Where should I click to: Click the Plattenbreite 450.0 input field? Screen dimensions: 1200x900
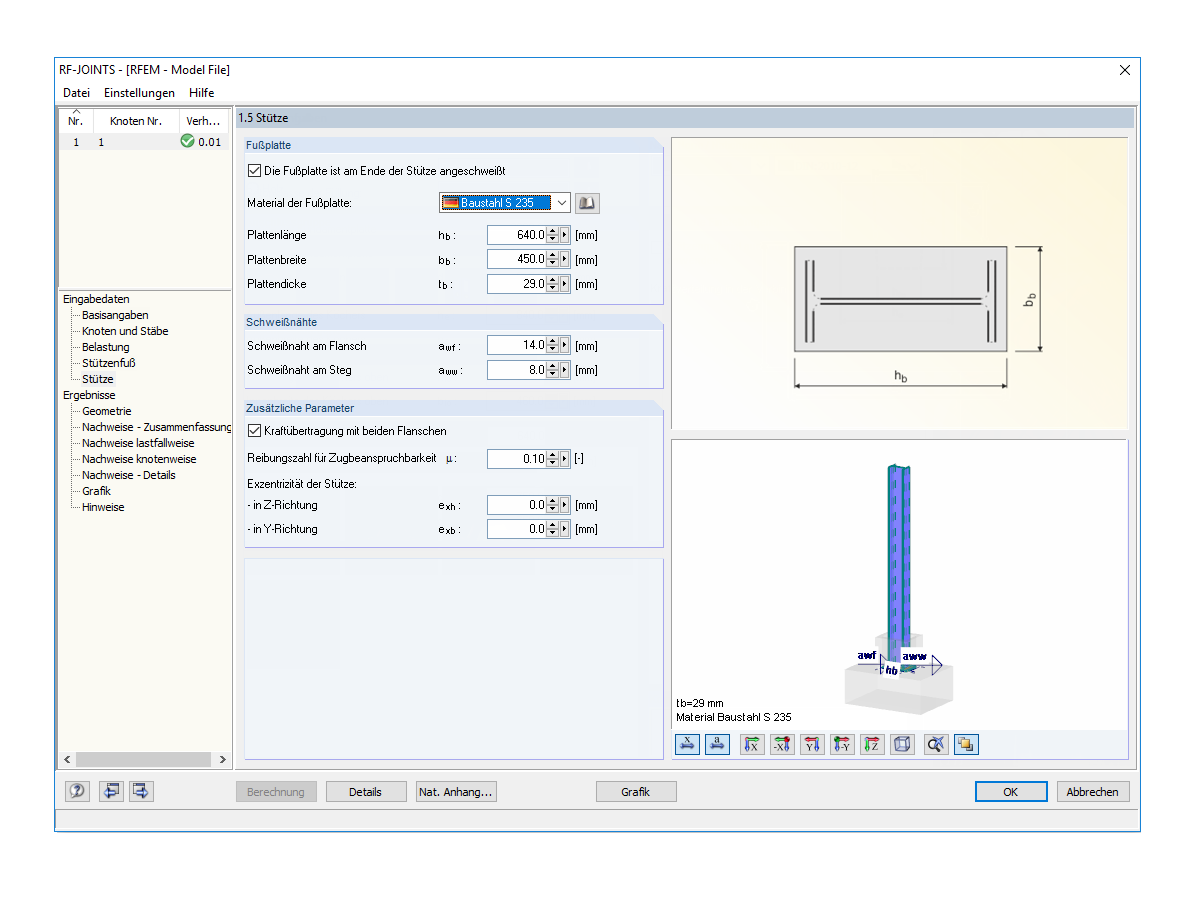pyautogui.click(x=517, y=259)
